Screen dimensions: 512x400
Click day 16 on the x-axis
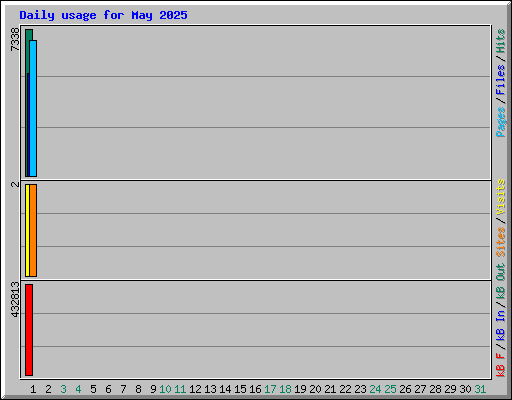(255, 389)
